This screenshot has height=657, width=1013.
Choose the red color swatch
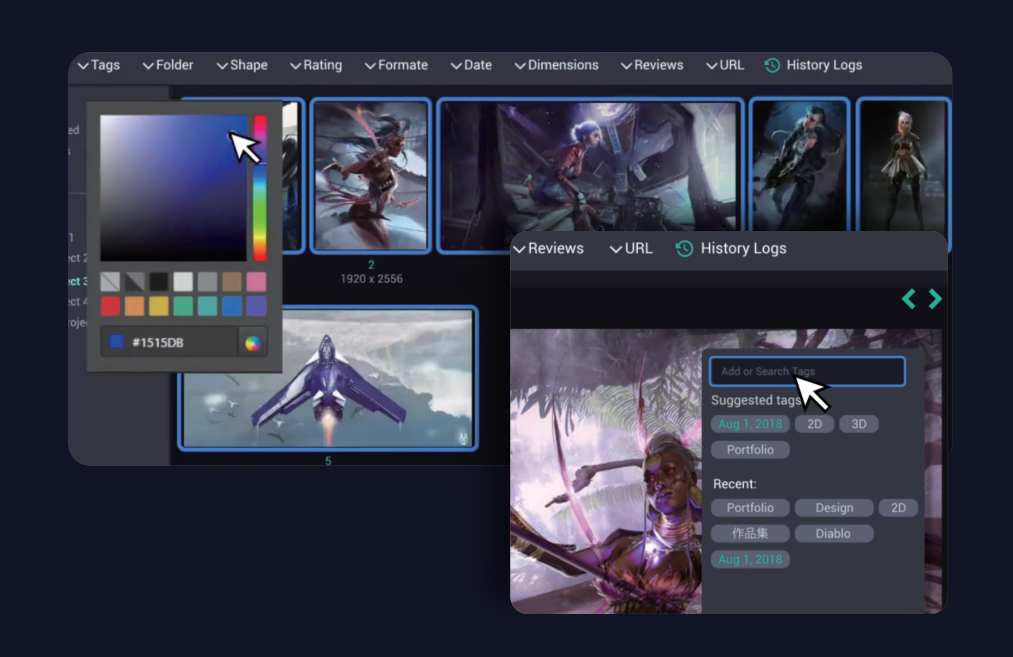110,306
